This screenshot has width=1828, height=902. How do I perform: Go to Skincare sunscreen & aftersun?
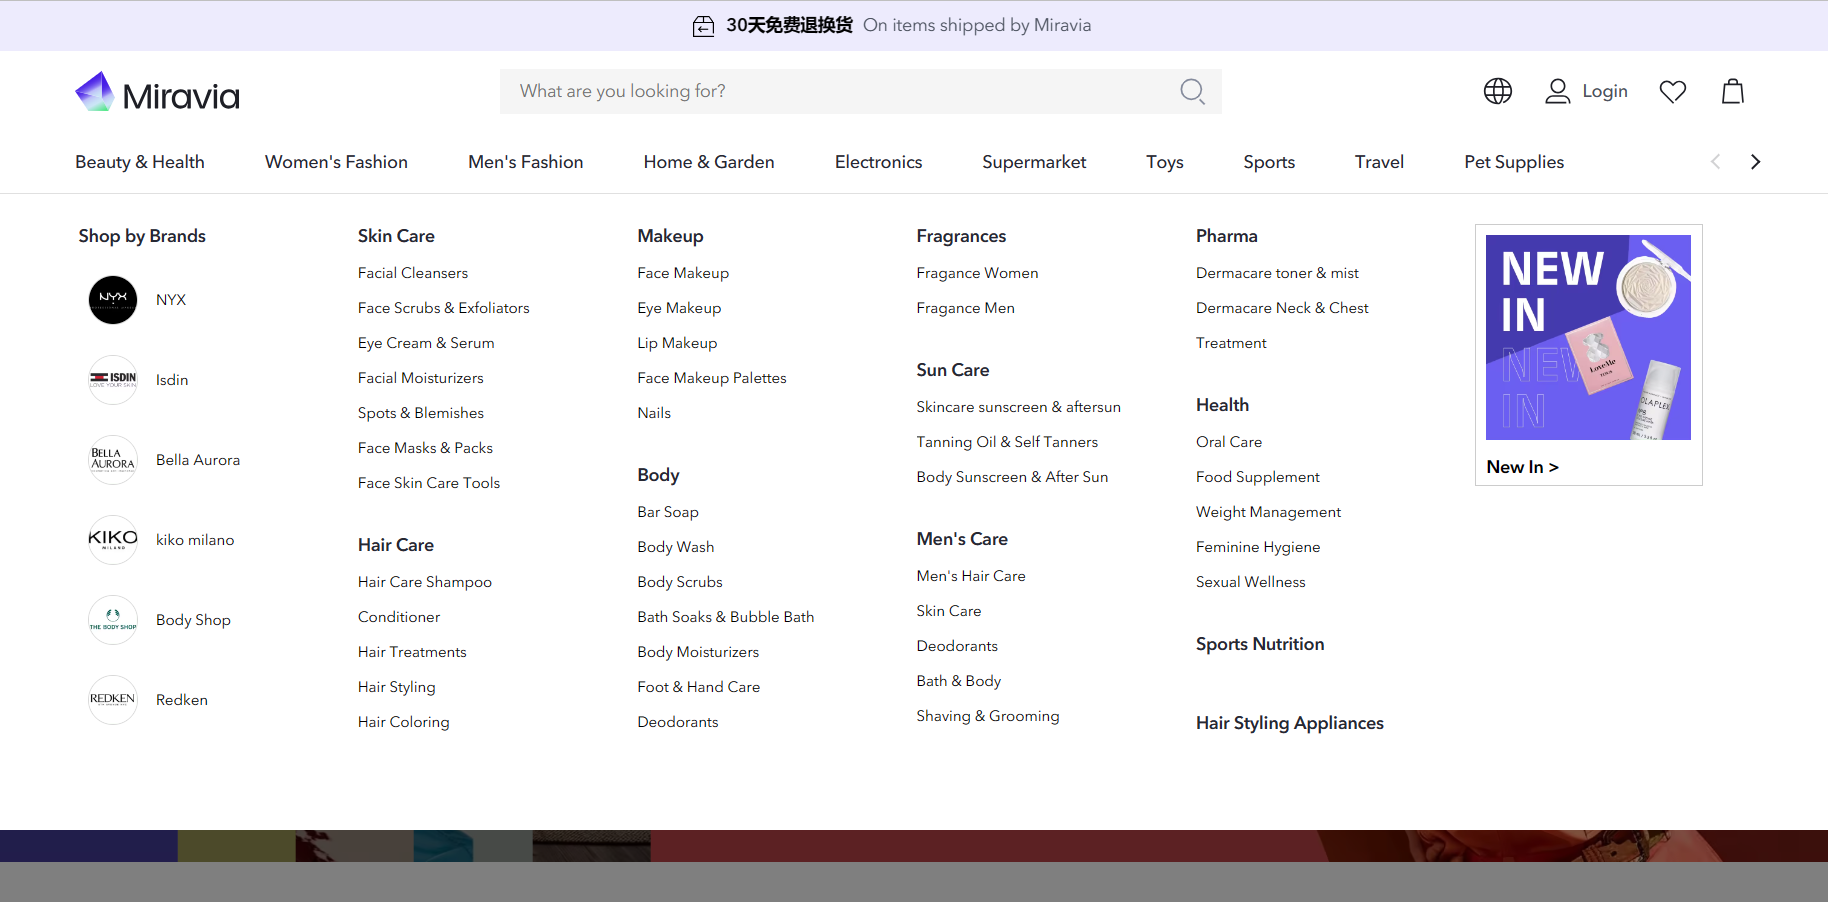click(1018, 407)
